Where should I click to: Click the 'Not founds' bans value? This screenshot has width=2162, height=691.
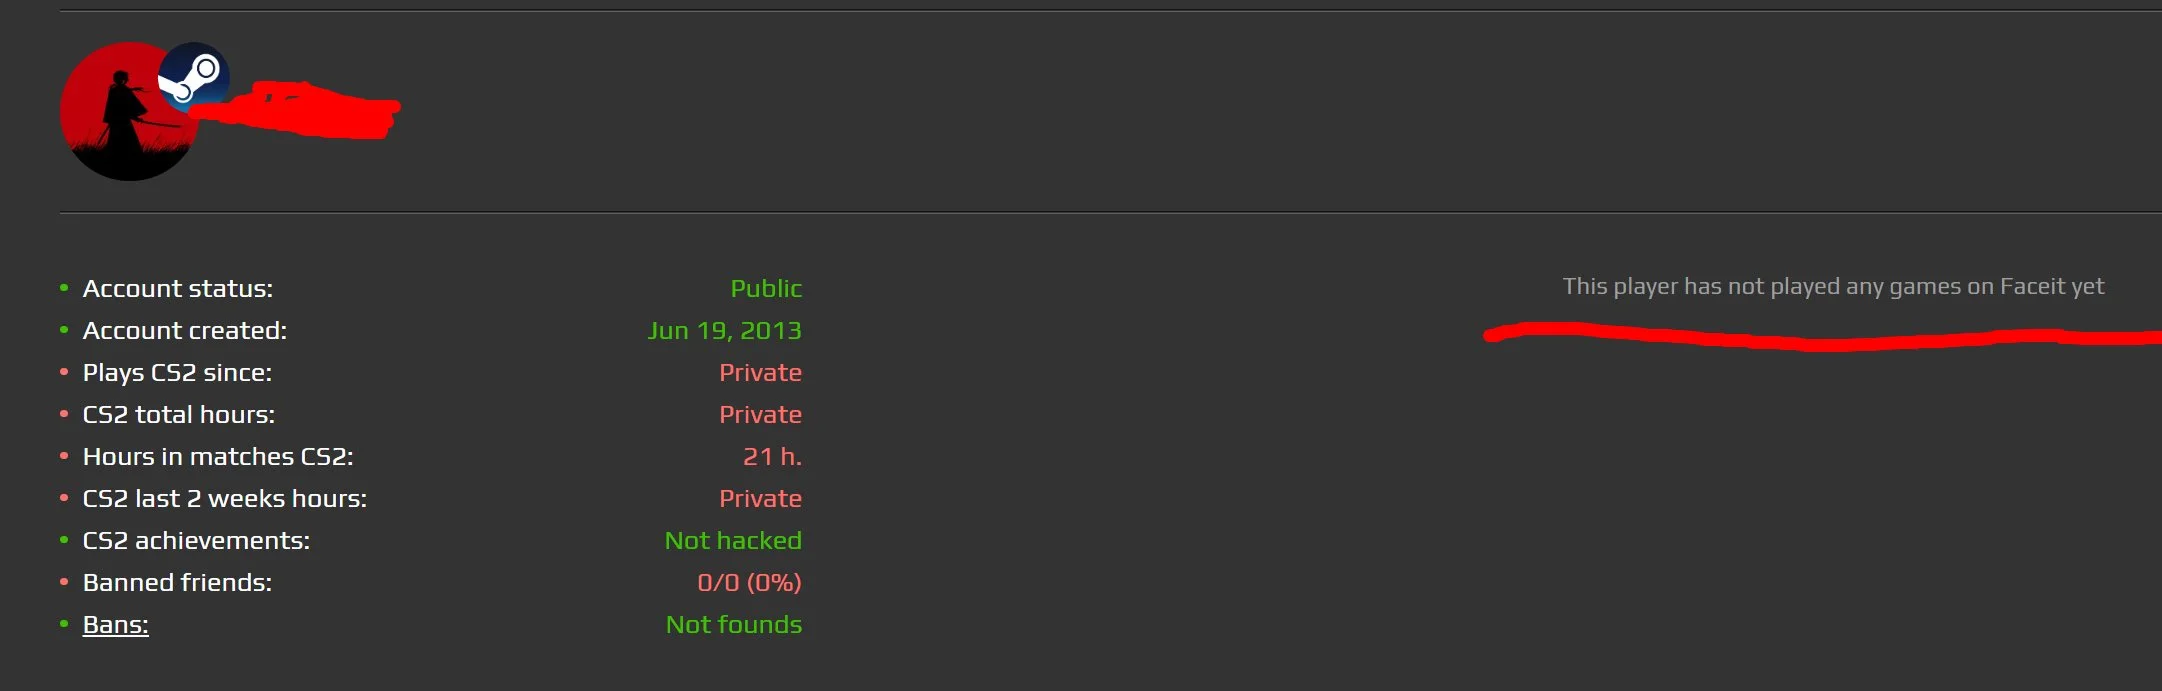(734, 625)
